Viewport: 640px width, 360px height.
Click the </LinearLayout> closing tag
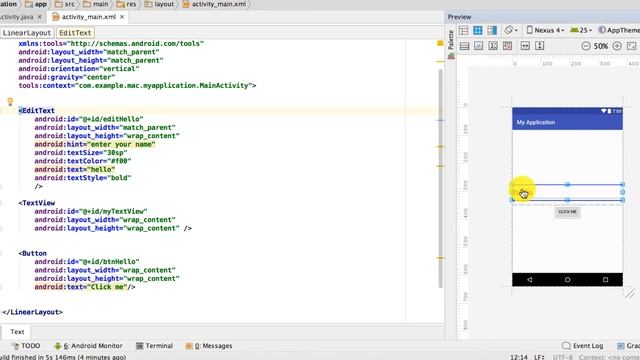(33, 312)
